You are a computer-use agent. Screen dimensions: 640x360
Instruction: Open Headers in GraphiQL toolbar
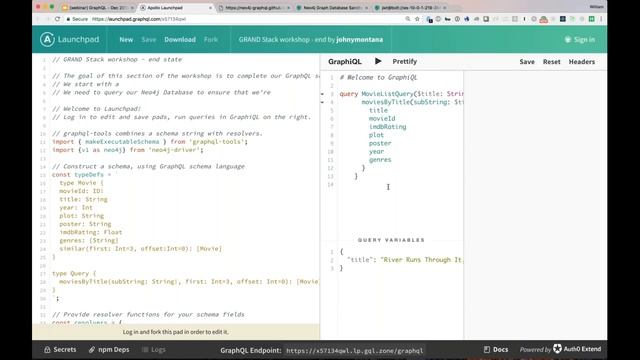tap(582, 62)
